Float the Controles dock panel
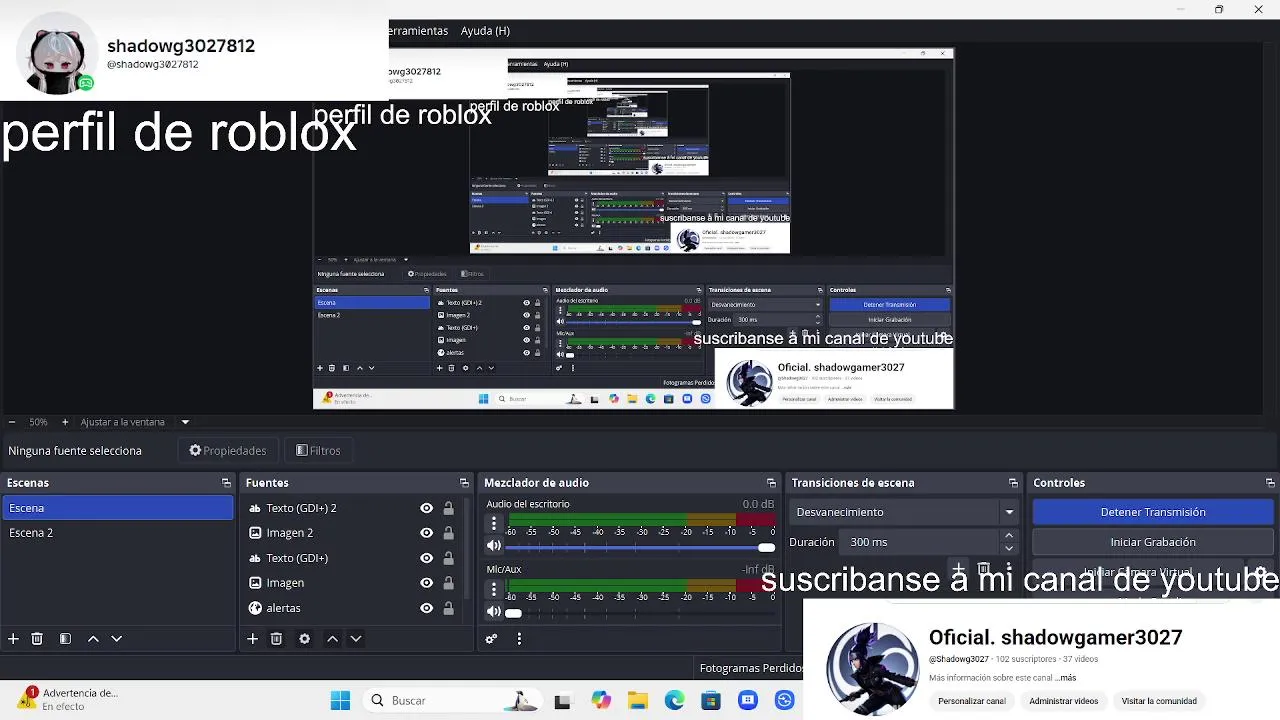Viewport: 1280px width, 720px height. (x=1270, y=483)
